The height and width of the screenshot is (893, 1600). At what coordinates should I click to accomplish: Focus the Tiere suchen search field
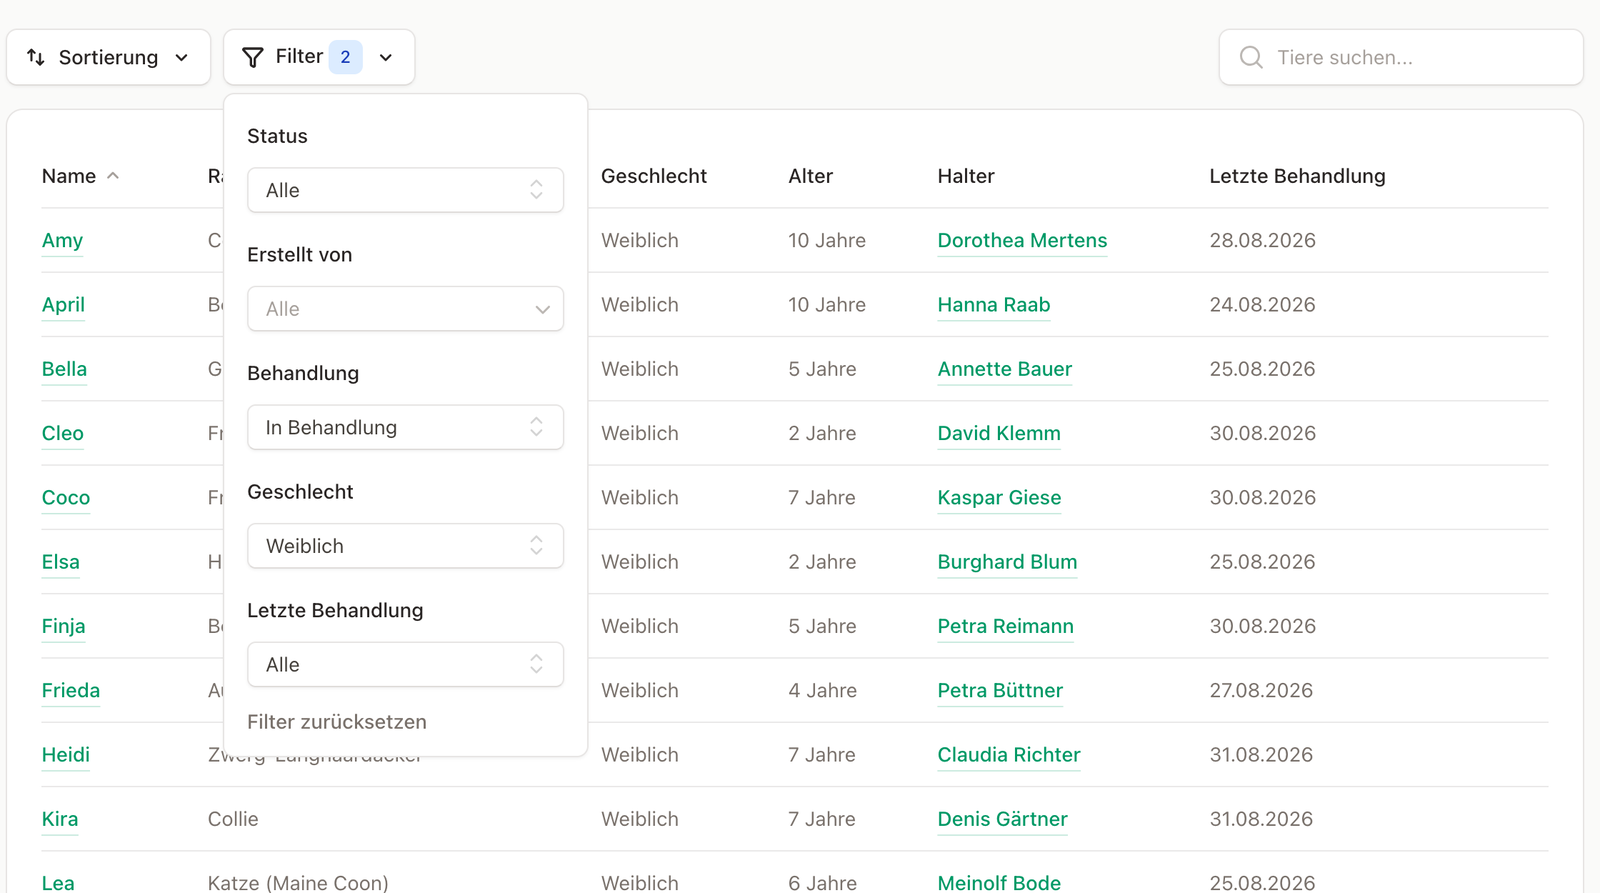coord(1401,57)
